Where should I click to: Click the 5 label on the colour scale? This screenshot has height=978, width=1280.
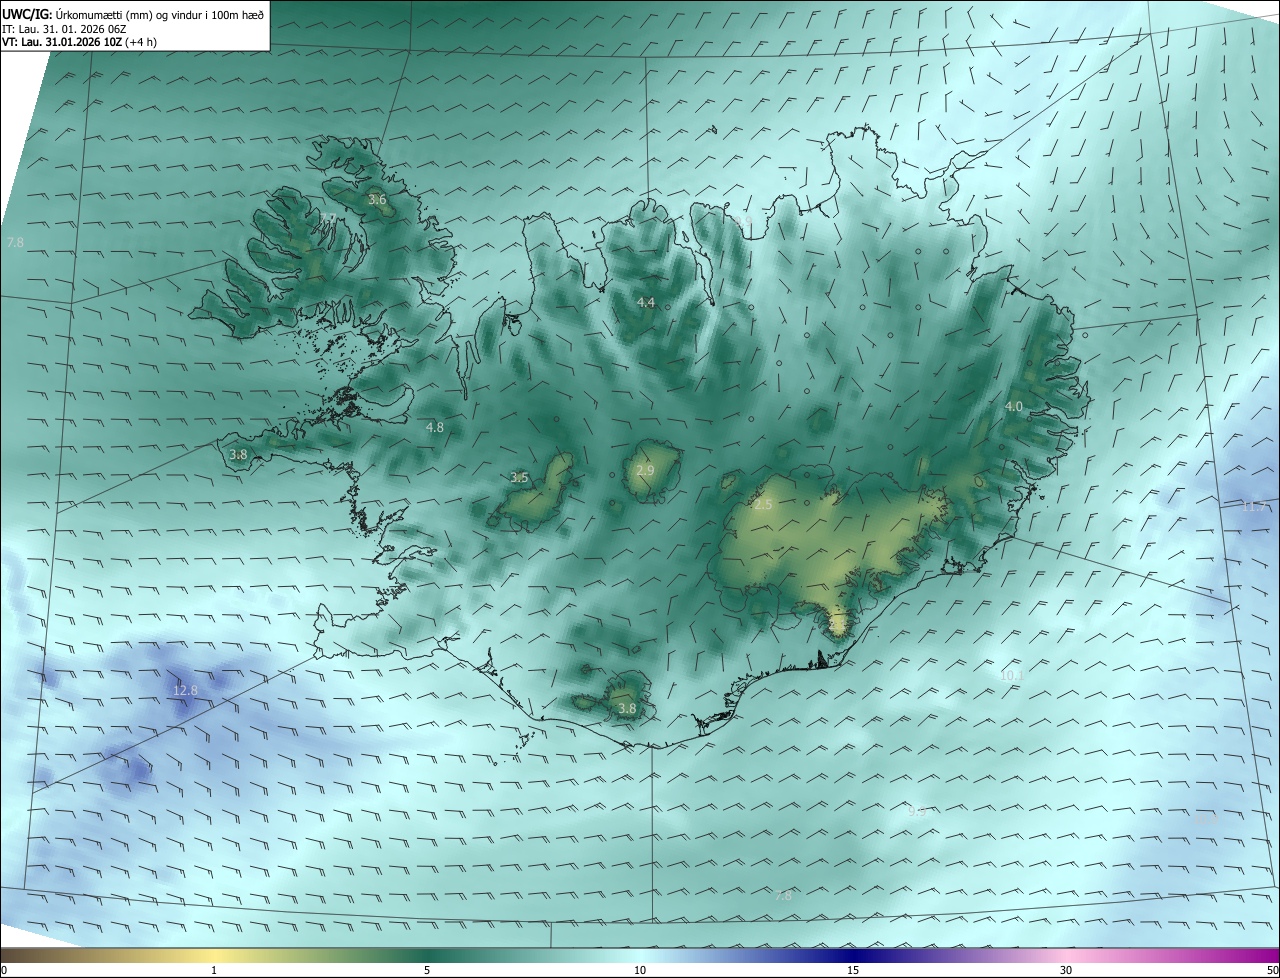click(x=427, y=970)
